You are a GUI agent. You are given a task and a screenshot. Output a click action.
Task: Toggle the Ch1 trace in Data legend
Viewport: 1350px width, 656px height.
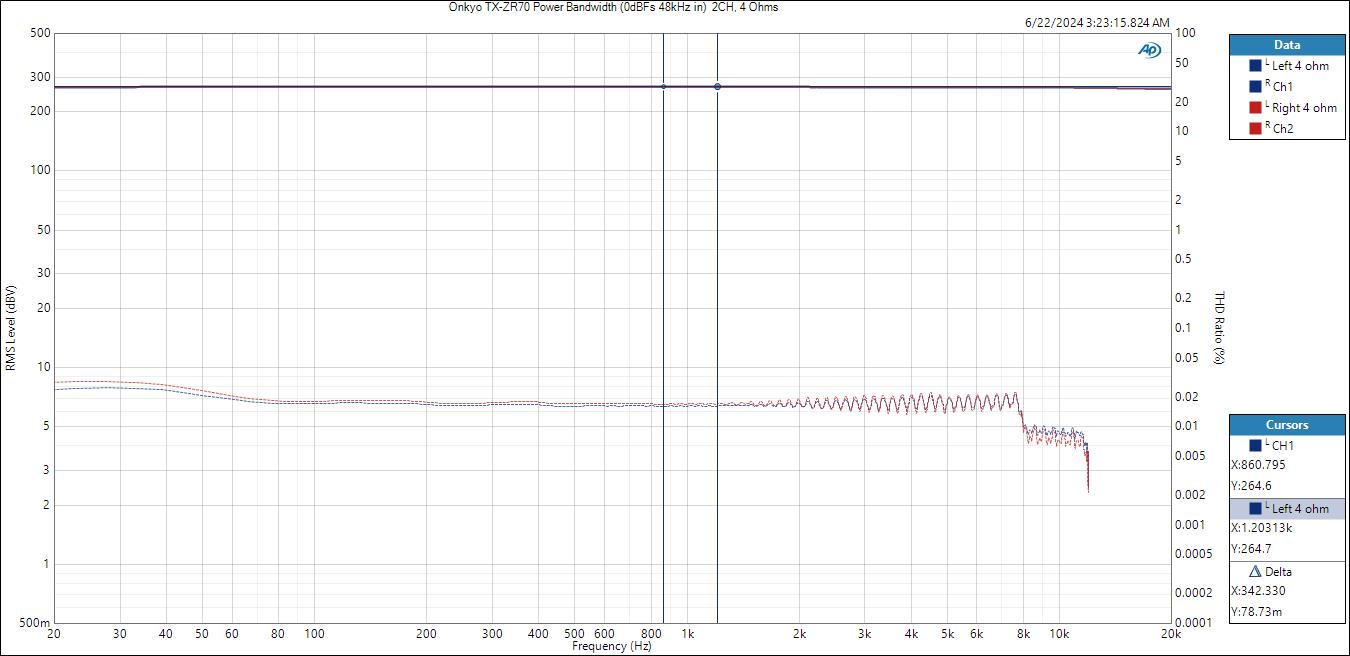1282,87
